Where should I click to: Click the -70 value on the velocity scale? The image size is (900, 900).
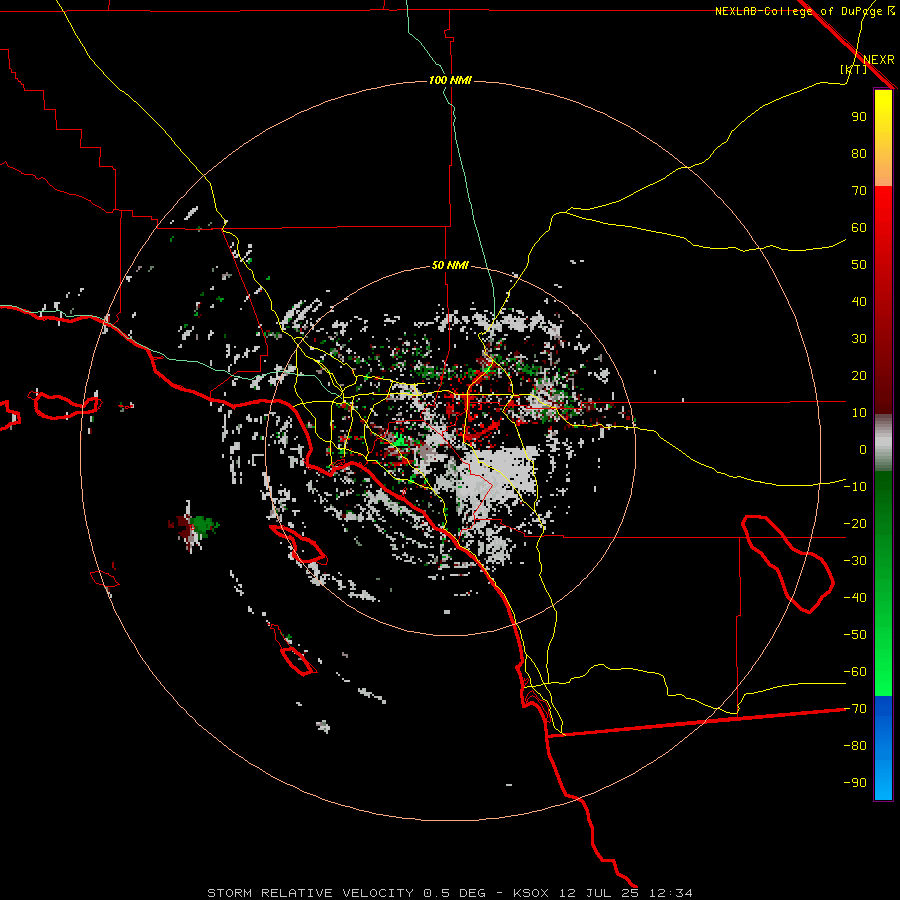pyautogui.click(x=855, y=709)
